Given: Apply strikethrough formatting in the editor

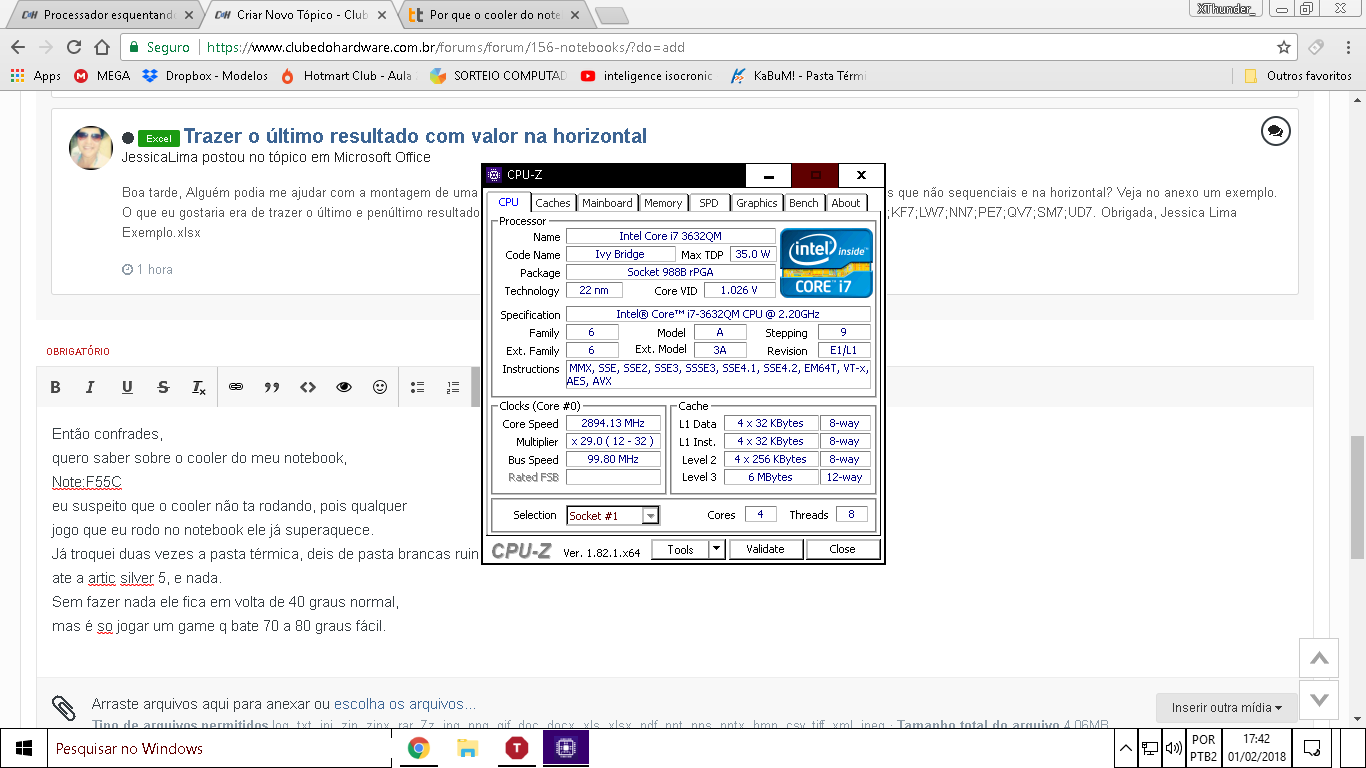Looking at the screenshot, I should tap(163, 387).
